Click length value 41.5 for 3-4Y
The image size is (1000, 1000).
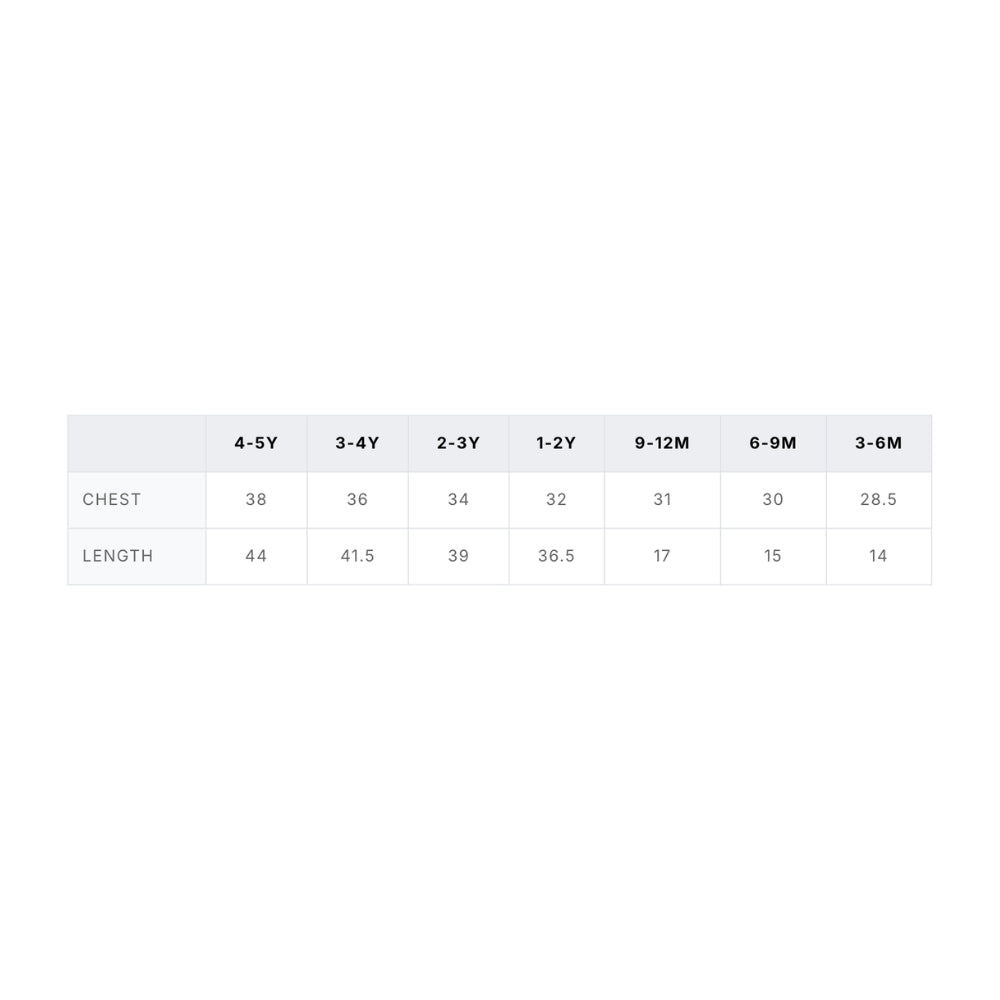click(357, 556)
